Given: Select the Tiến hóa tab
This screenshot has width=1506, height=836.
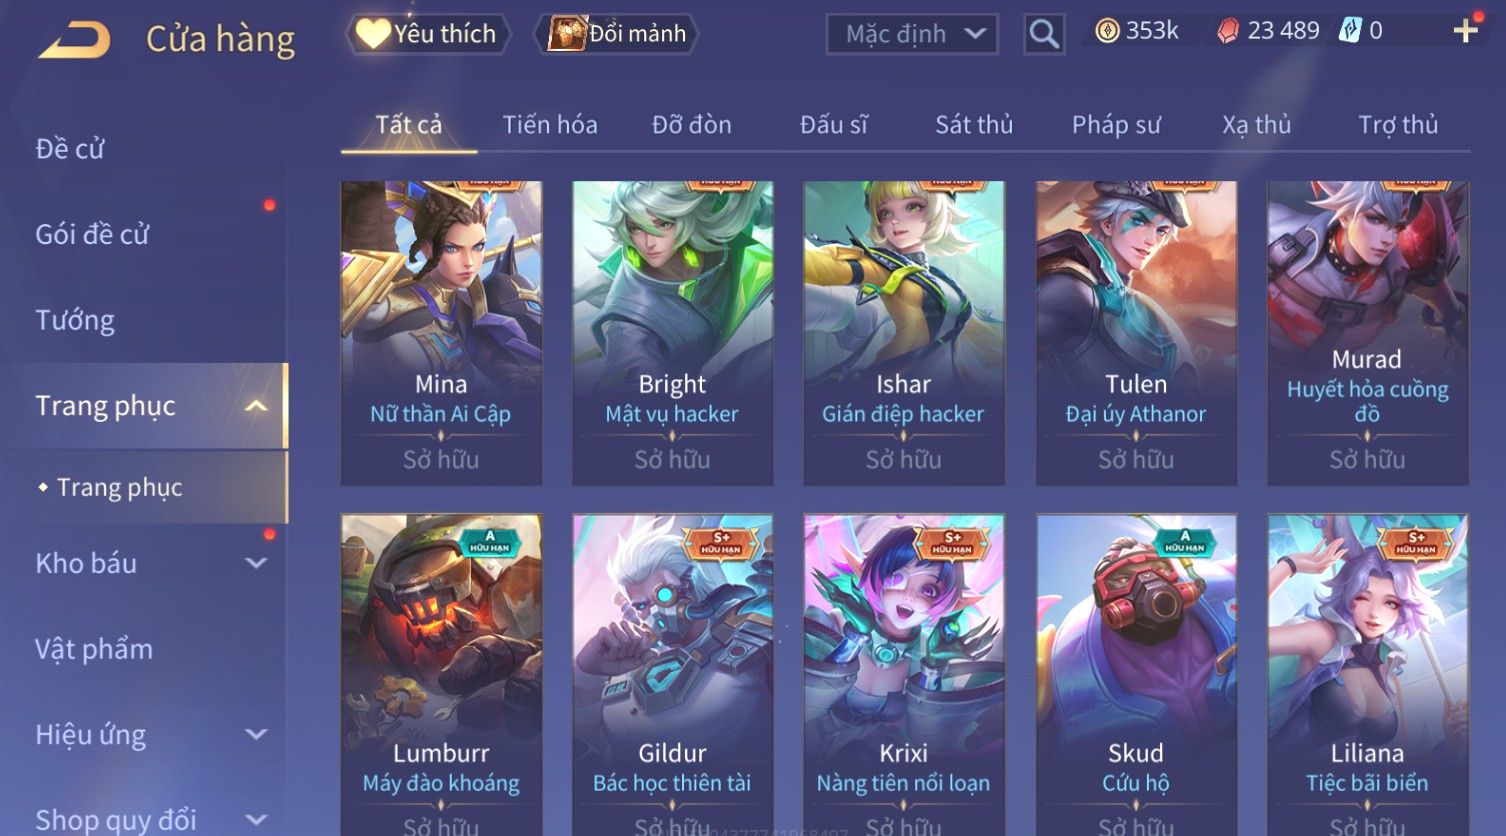Looking at the screenshot, I should click(x=550, y=125).
